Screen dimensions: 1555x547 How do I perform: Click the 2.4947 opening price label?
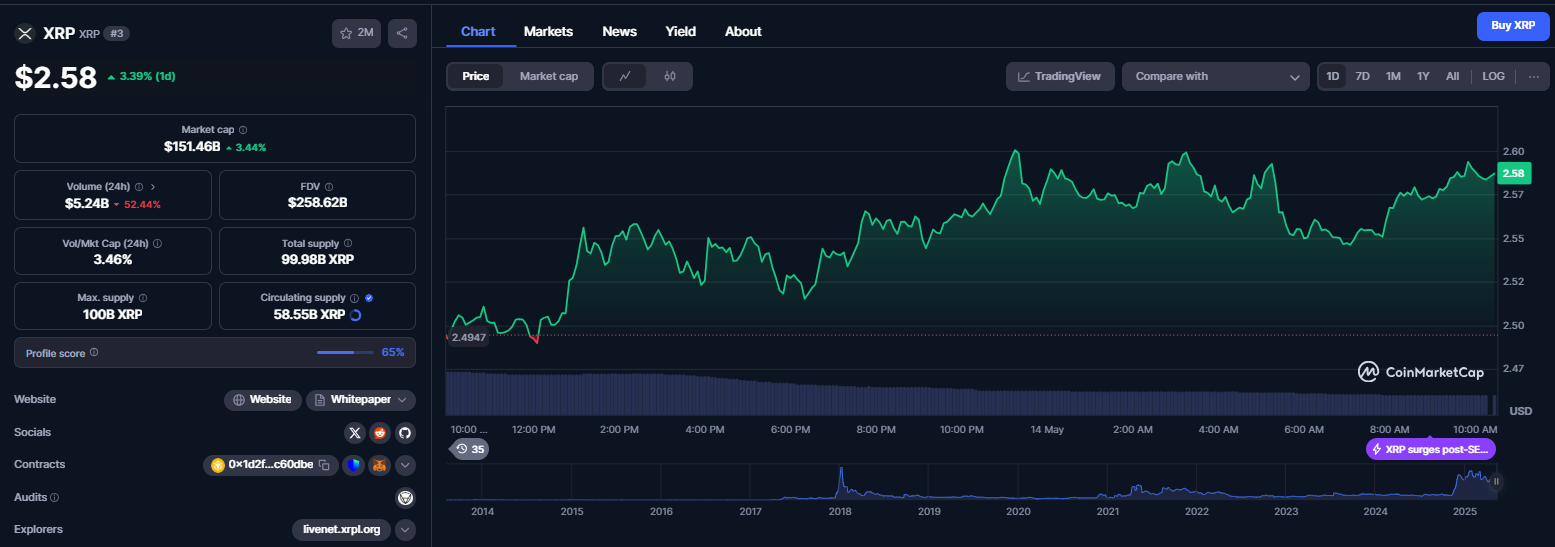tap(467, 337)
